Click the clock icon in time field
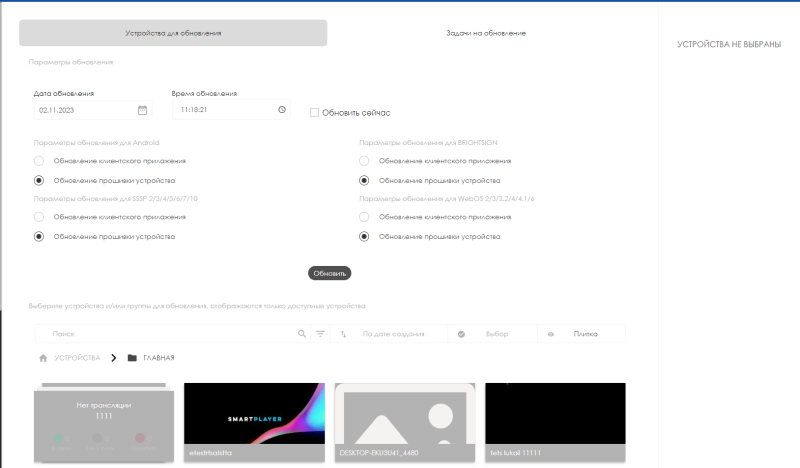 pyautogui.click(x=282, y=110)
